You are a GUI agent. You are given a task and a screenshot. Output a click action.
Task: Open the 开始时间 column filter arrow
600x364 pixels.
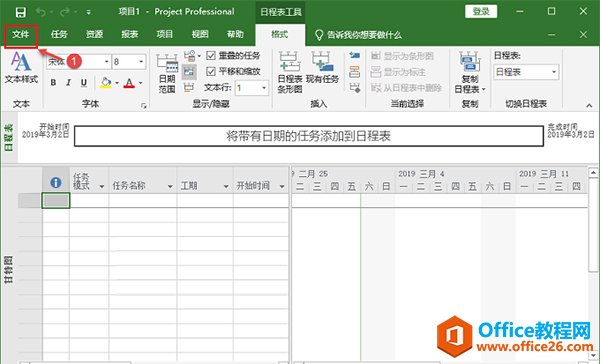coord(282,186)
